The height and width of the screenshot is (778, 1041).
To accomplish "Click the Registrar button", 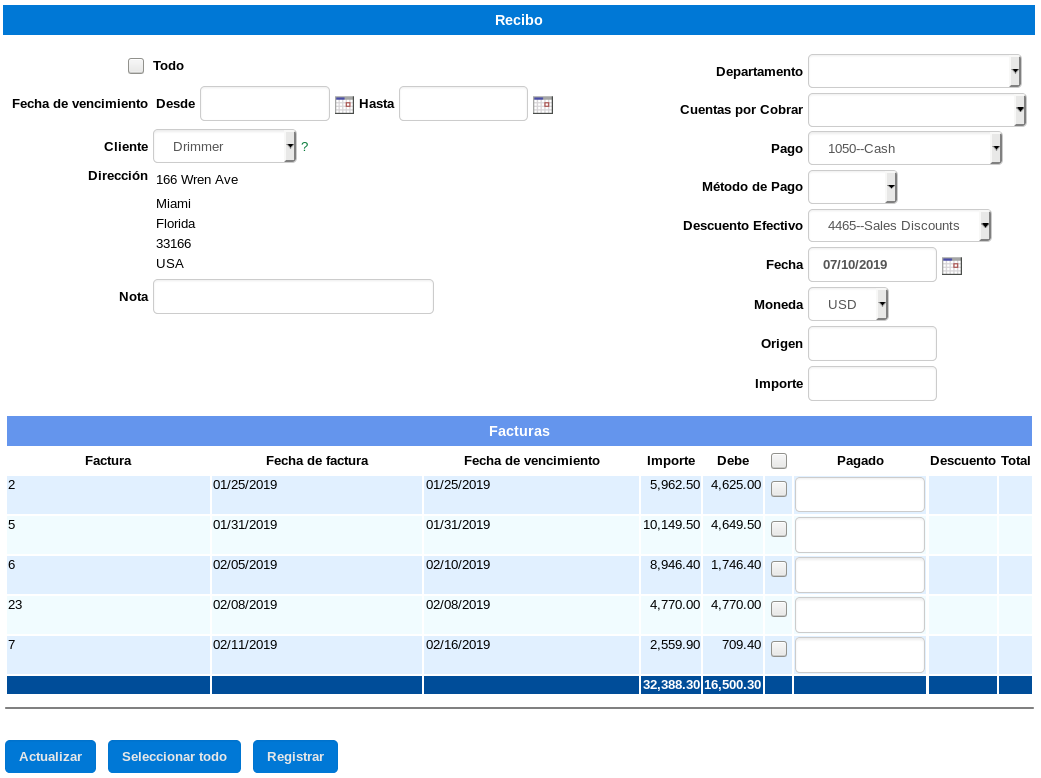I will point(295,757).
